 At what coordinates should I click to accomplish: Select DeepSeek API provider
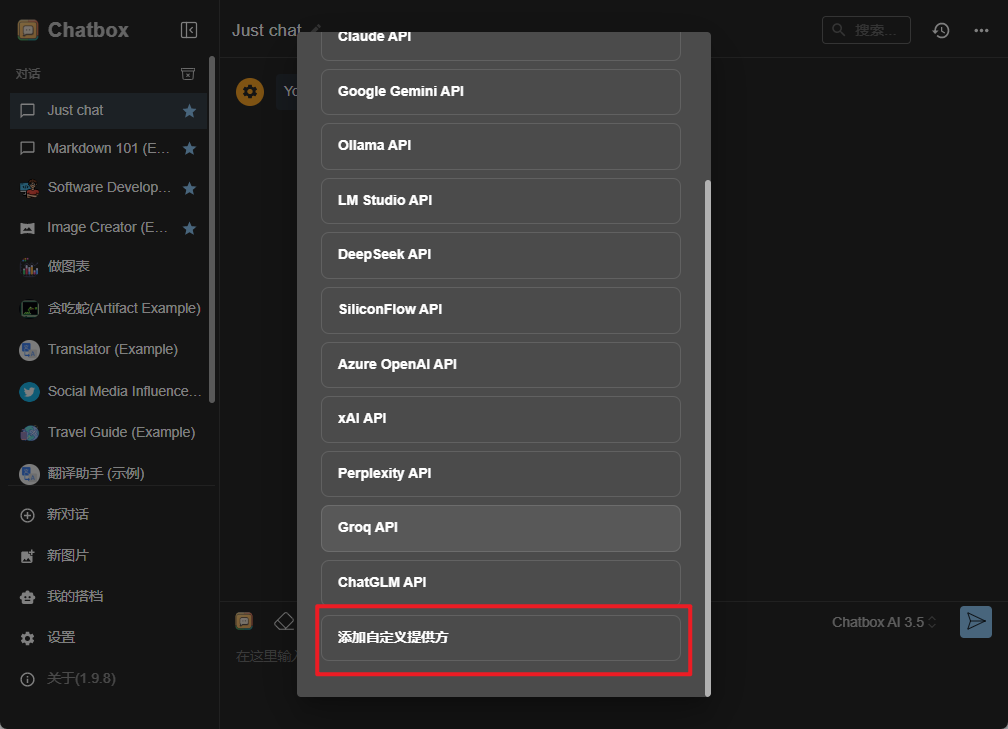tap(501, 255)
